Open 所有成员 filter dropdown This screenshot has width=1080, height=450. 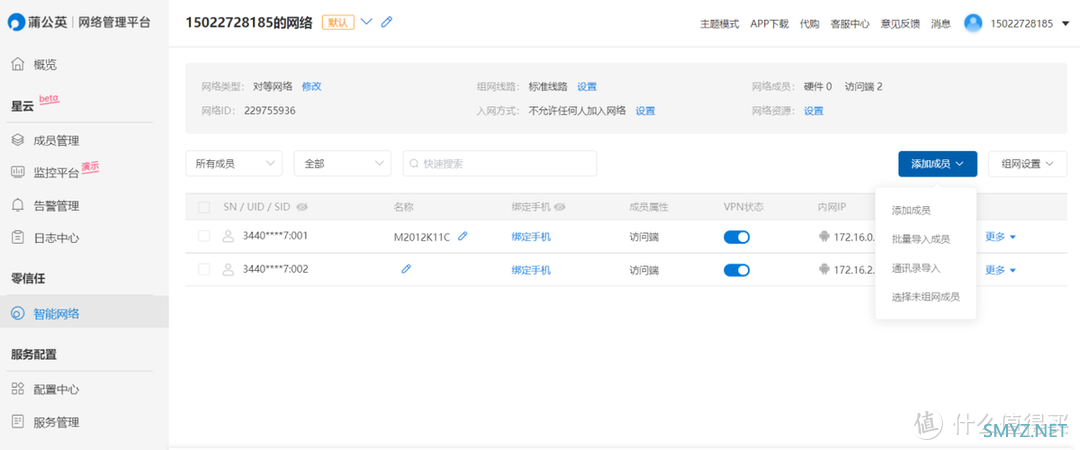point(234,164)
